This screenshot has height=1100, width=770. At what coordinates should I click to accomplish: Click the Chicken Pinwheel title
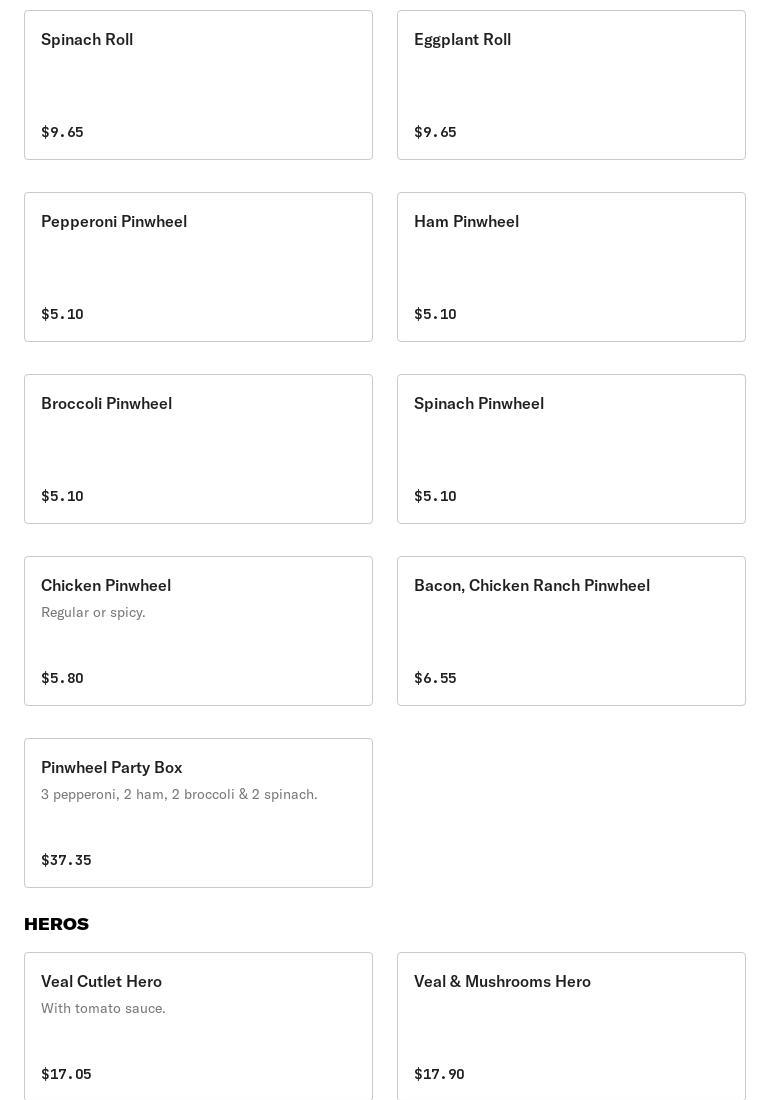[106, 585]
